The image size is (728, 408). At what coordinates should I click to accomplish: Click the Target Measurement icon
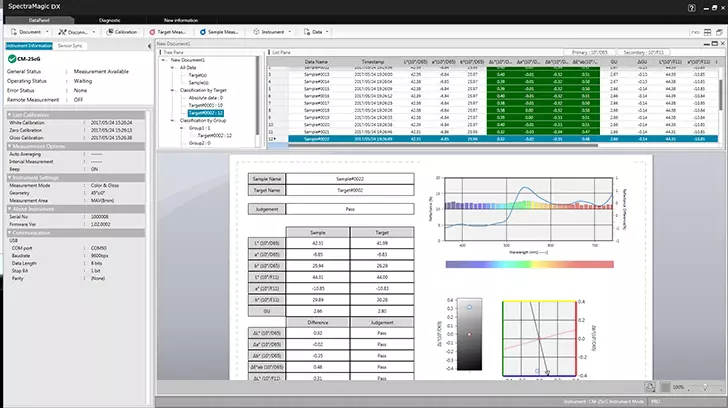[152, 32]
